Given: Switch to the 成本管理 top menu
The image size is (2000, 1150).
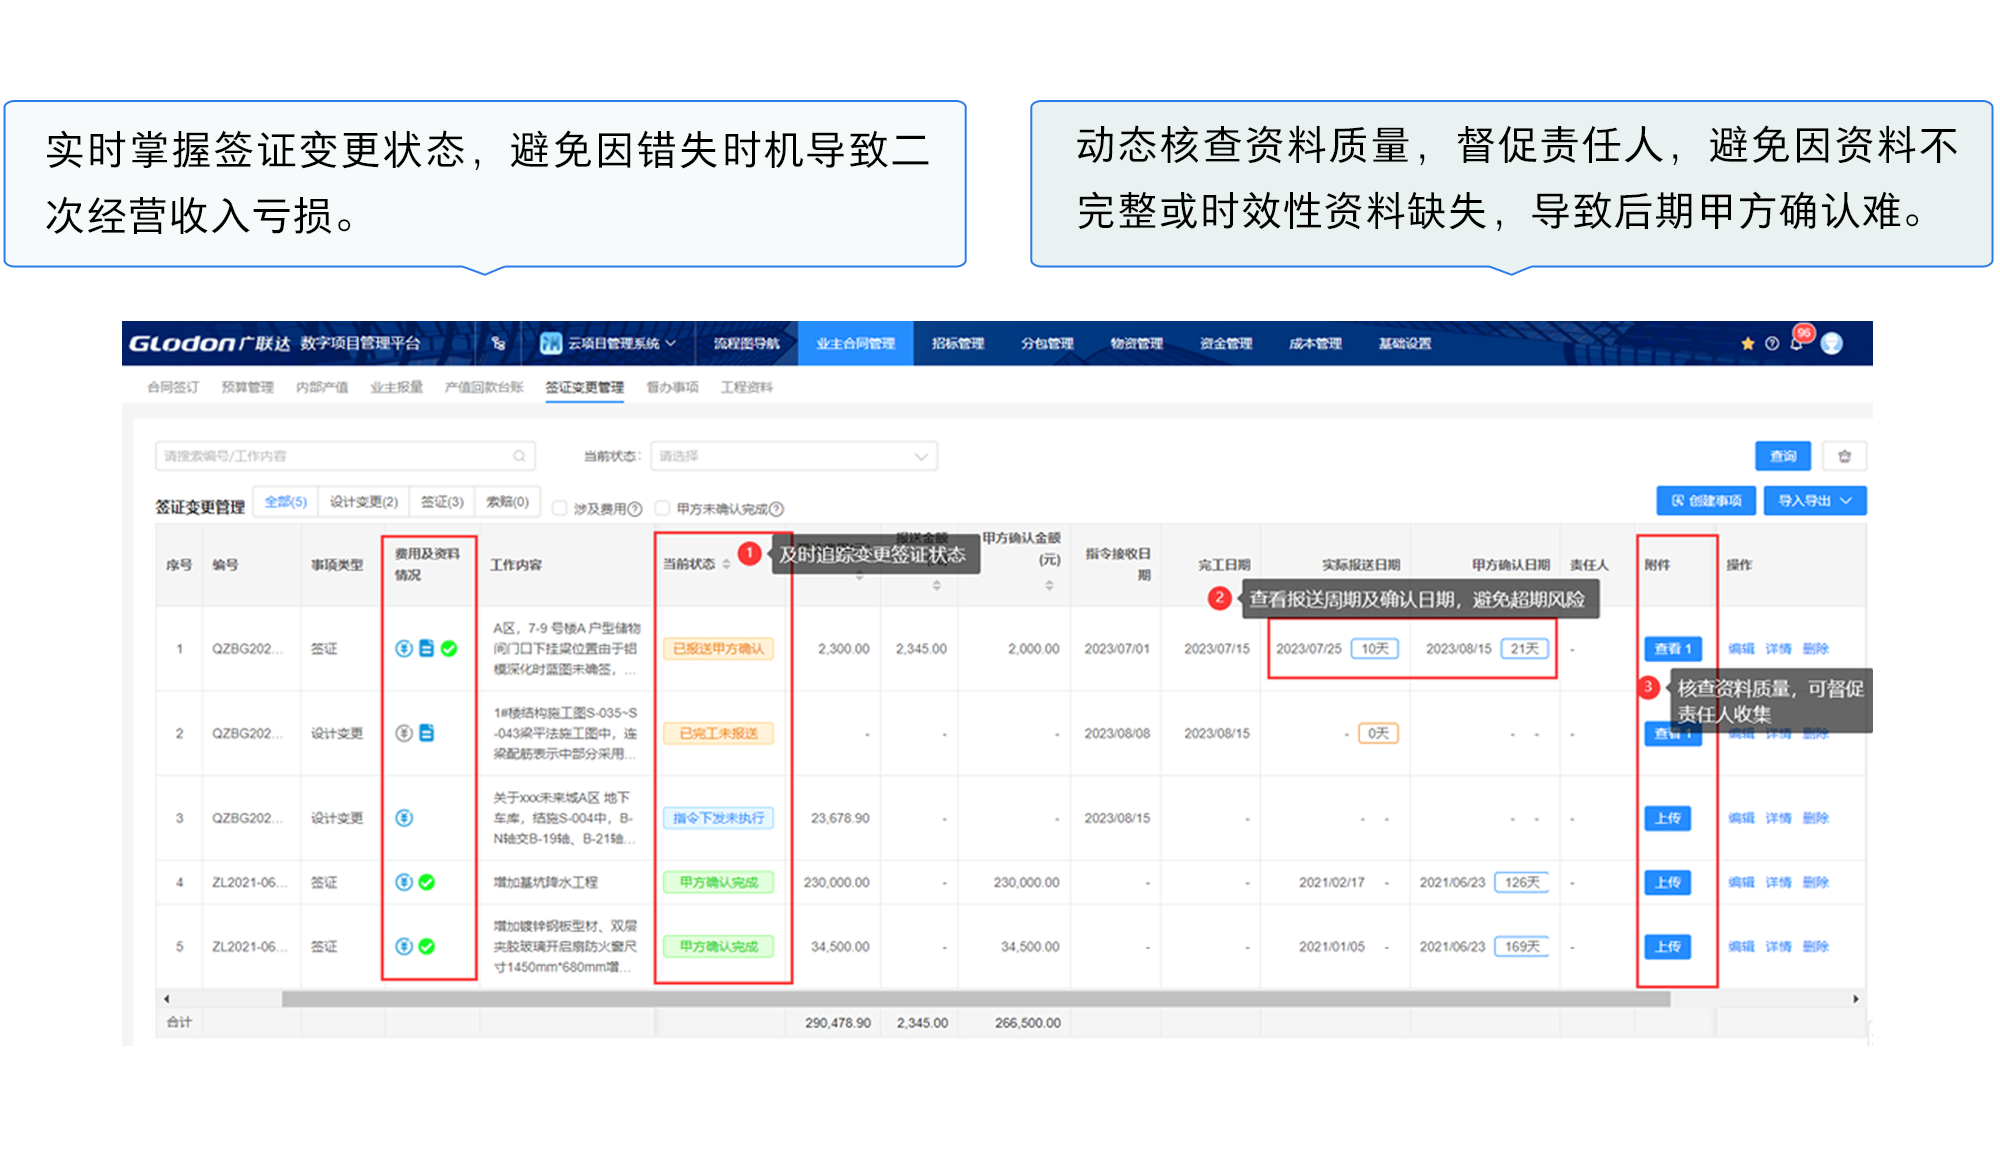Looking at the screenshot, I should tap(1315, 344).
